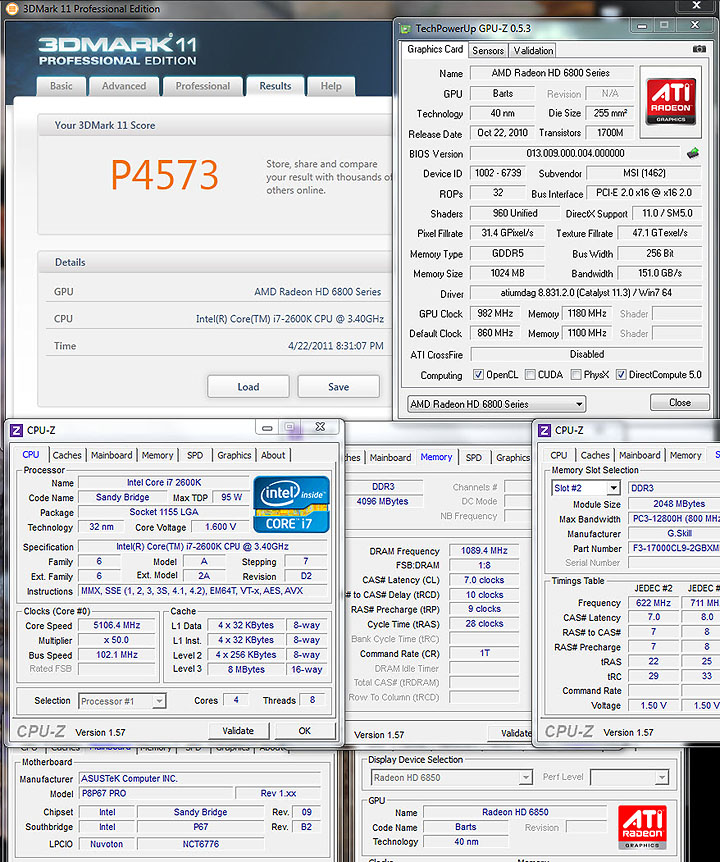Click the Intel Core i7 logo in CPU-Z
Image resolution: width=720 pixels, height=862 pixels.
tap(291, 505)
